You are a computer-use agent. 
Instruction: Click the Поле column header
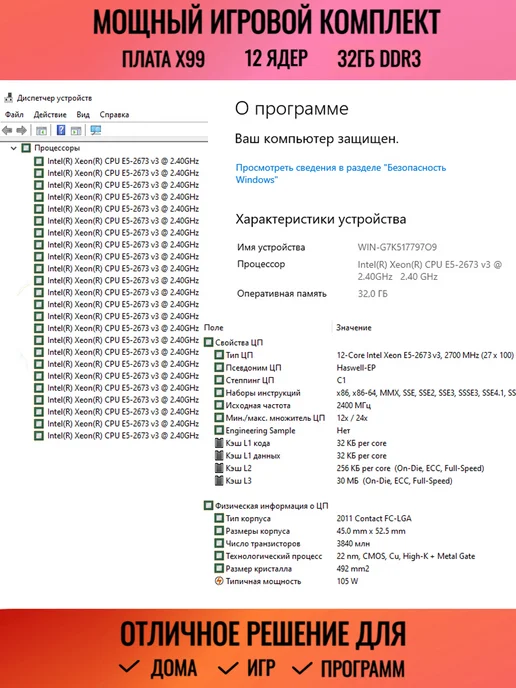pyautogui.click(x=214, y=327)
